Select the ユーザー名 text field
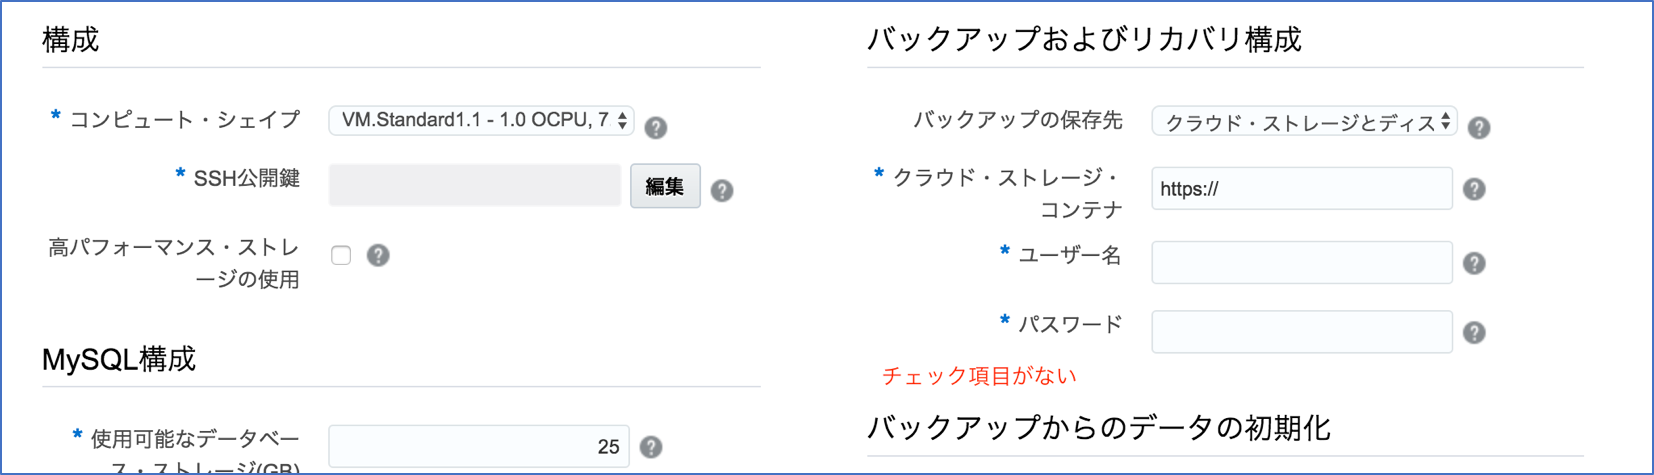 point(1302,262)
